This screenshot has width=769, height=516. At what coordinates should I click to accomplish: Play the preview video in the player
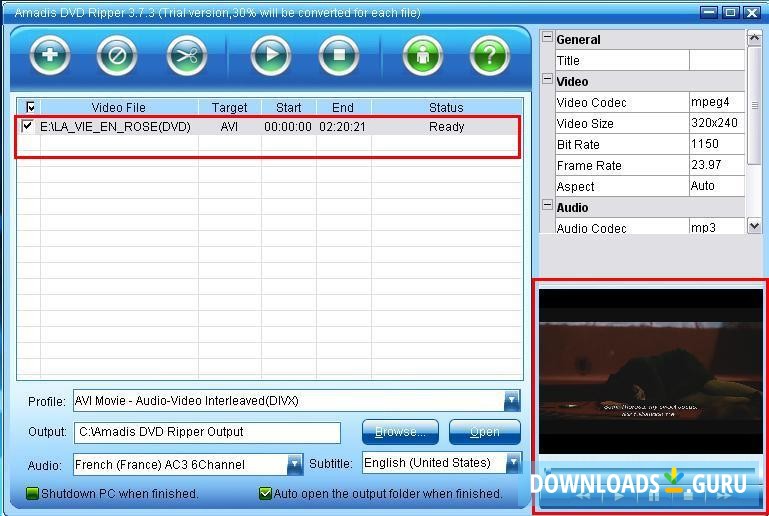[618, 496]
